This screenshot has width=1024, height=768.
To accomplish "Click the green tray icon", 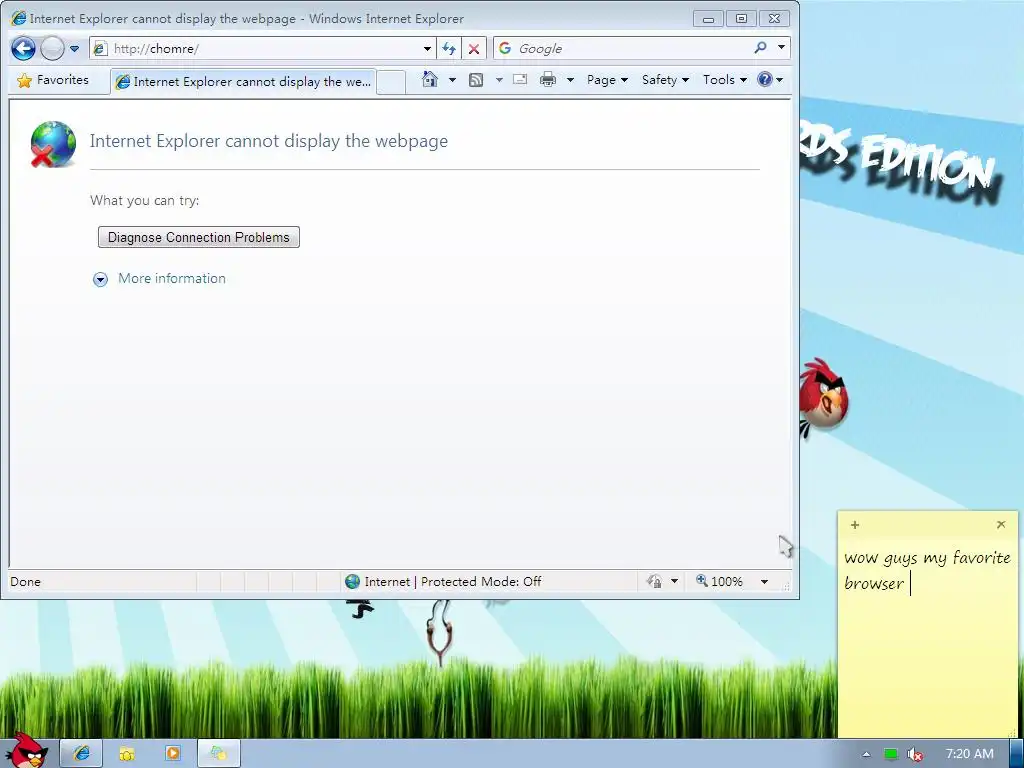I will [x=891, y=754].
